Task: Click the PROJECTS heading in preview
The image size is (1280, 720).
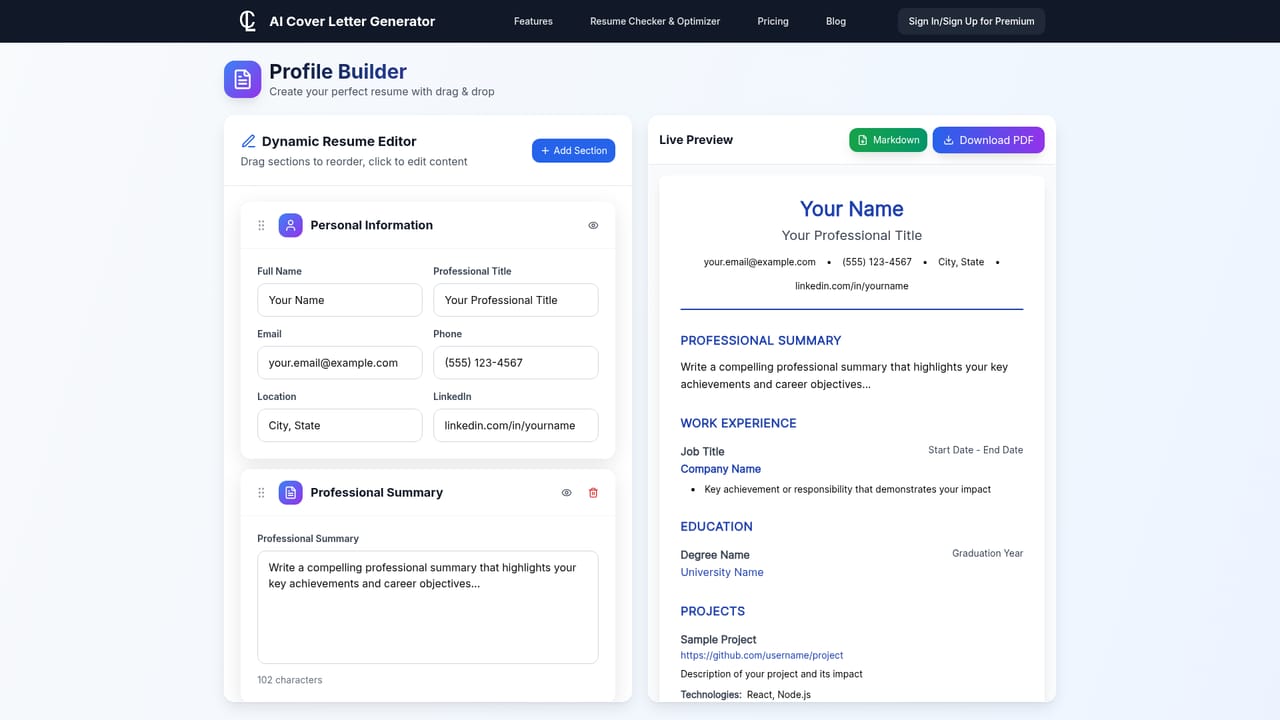Action: (713, 611)
